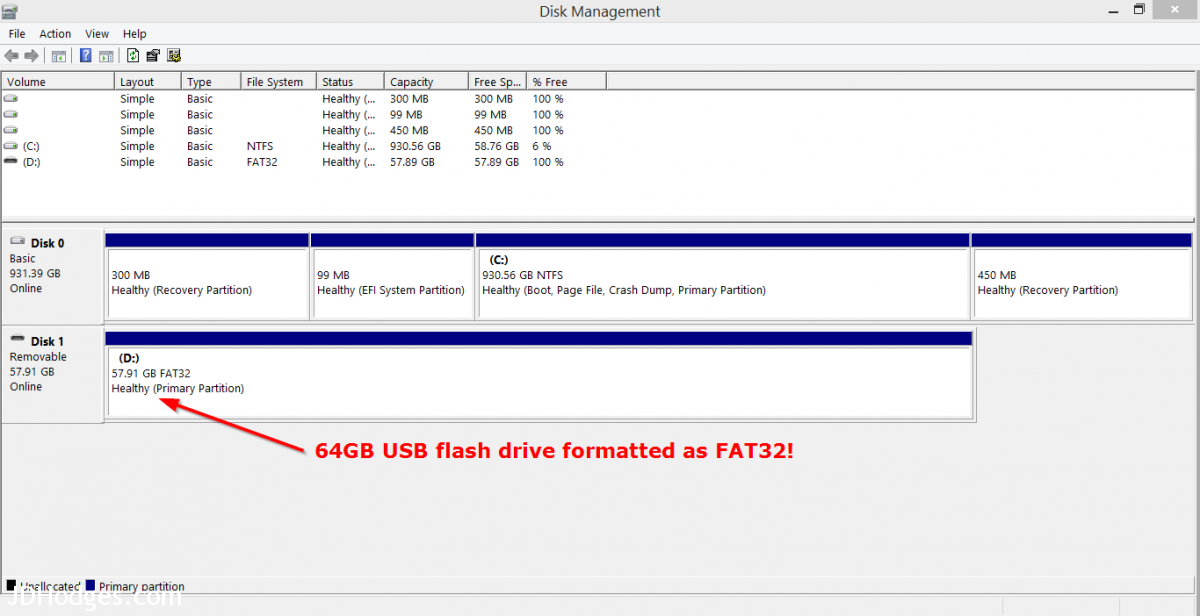Open the View menu
Image resolution: width=1200 pixels, height=616 pixels.
[96, 33]
